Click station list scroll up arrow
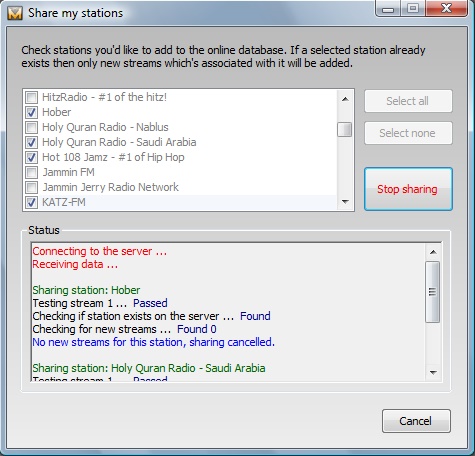 coord(345,99)
